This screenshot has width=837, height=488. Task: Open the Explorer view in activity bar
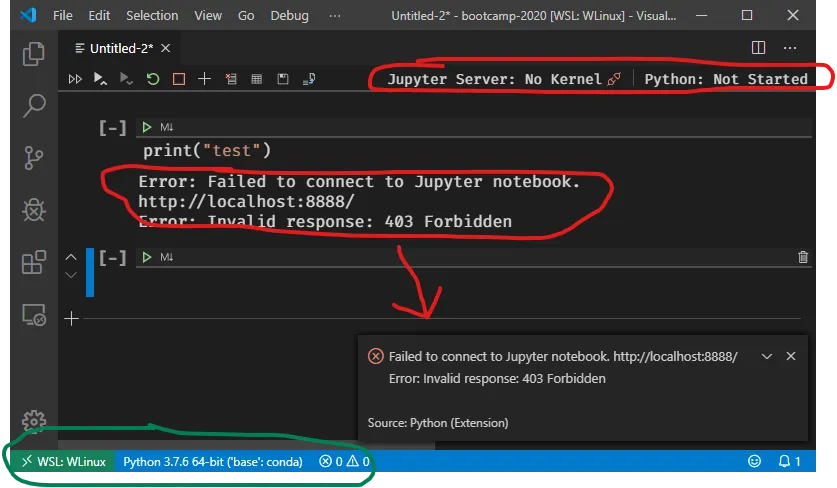(34, 54)
